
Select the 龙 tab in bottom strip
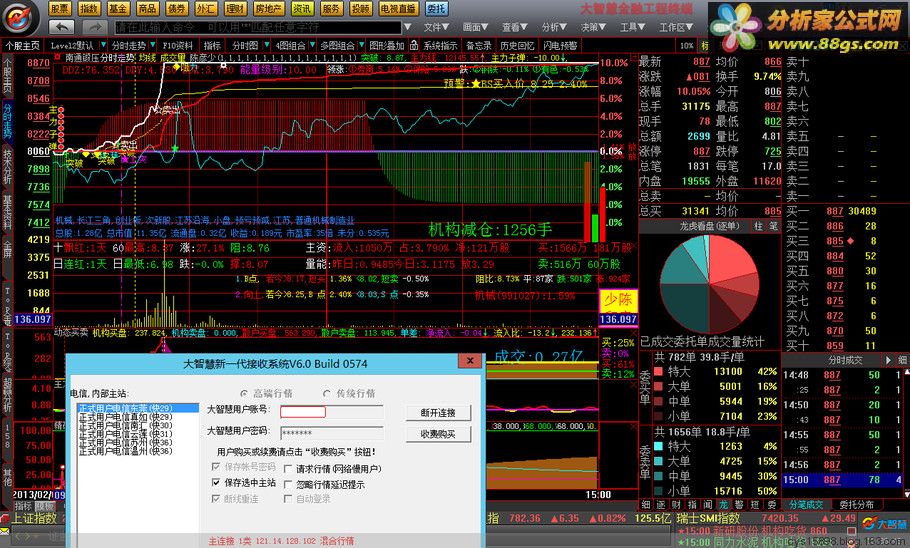[x=723, y=504]
